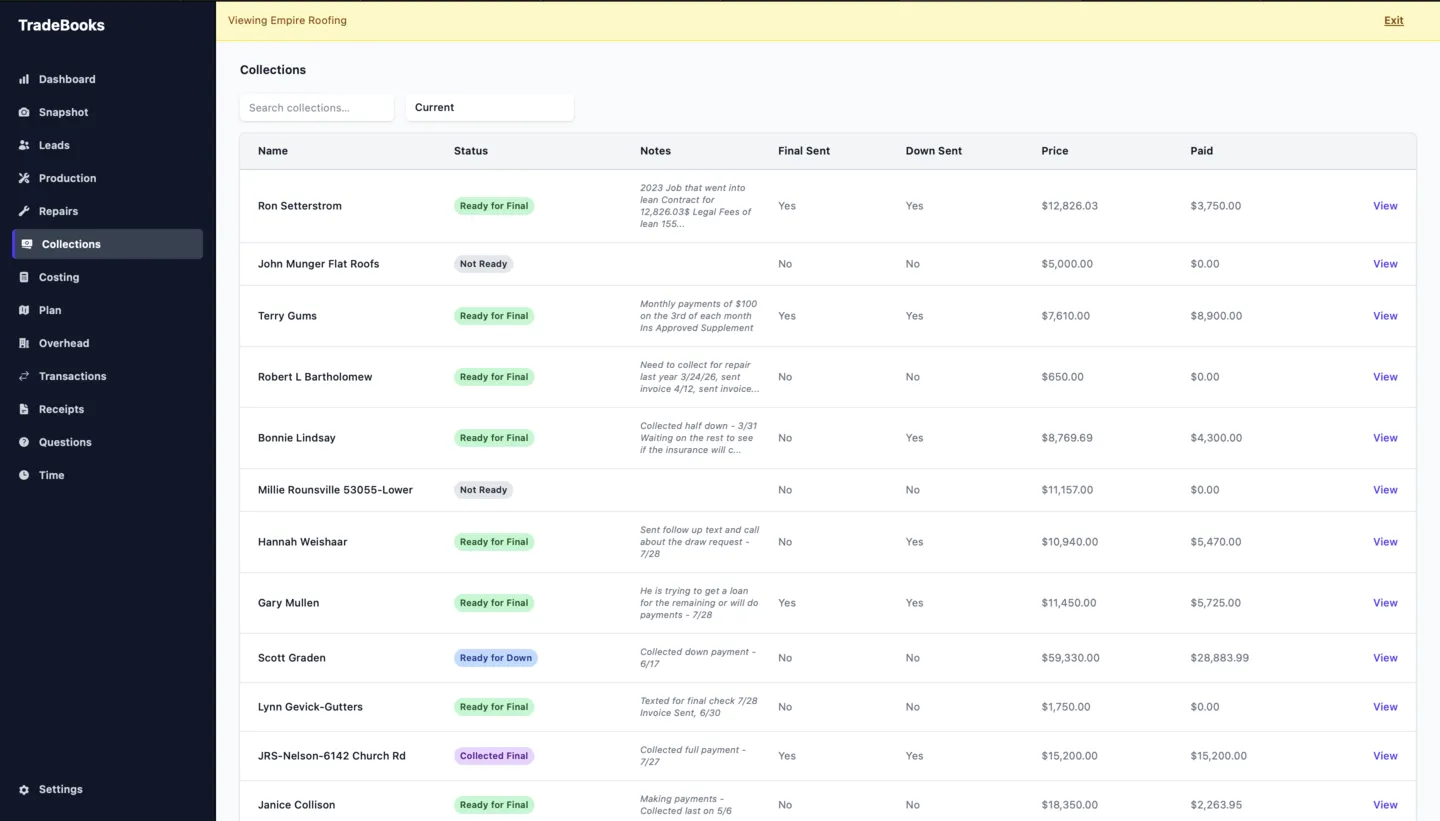Open Production via its tools icon
Screen dimensions: 1440x821
tap(24, 178)
